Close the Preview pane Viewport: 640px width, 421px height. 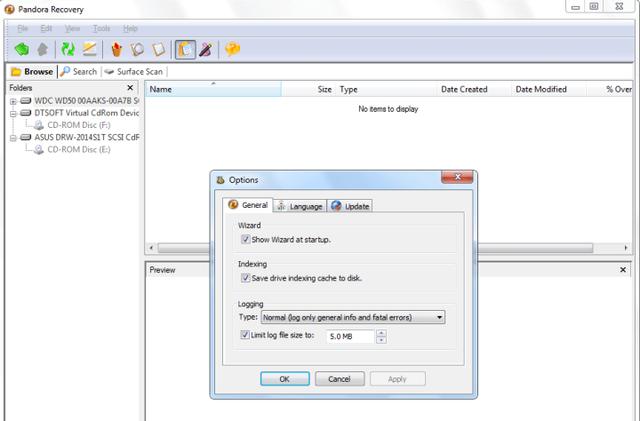(623, 270)
